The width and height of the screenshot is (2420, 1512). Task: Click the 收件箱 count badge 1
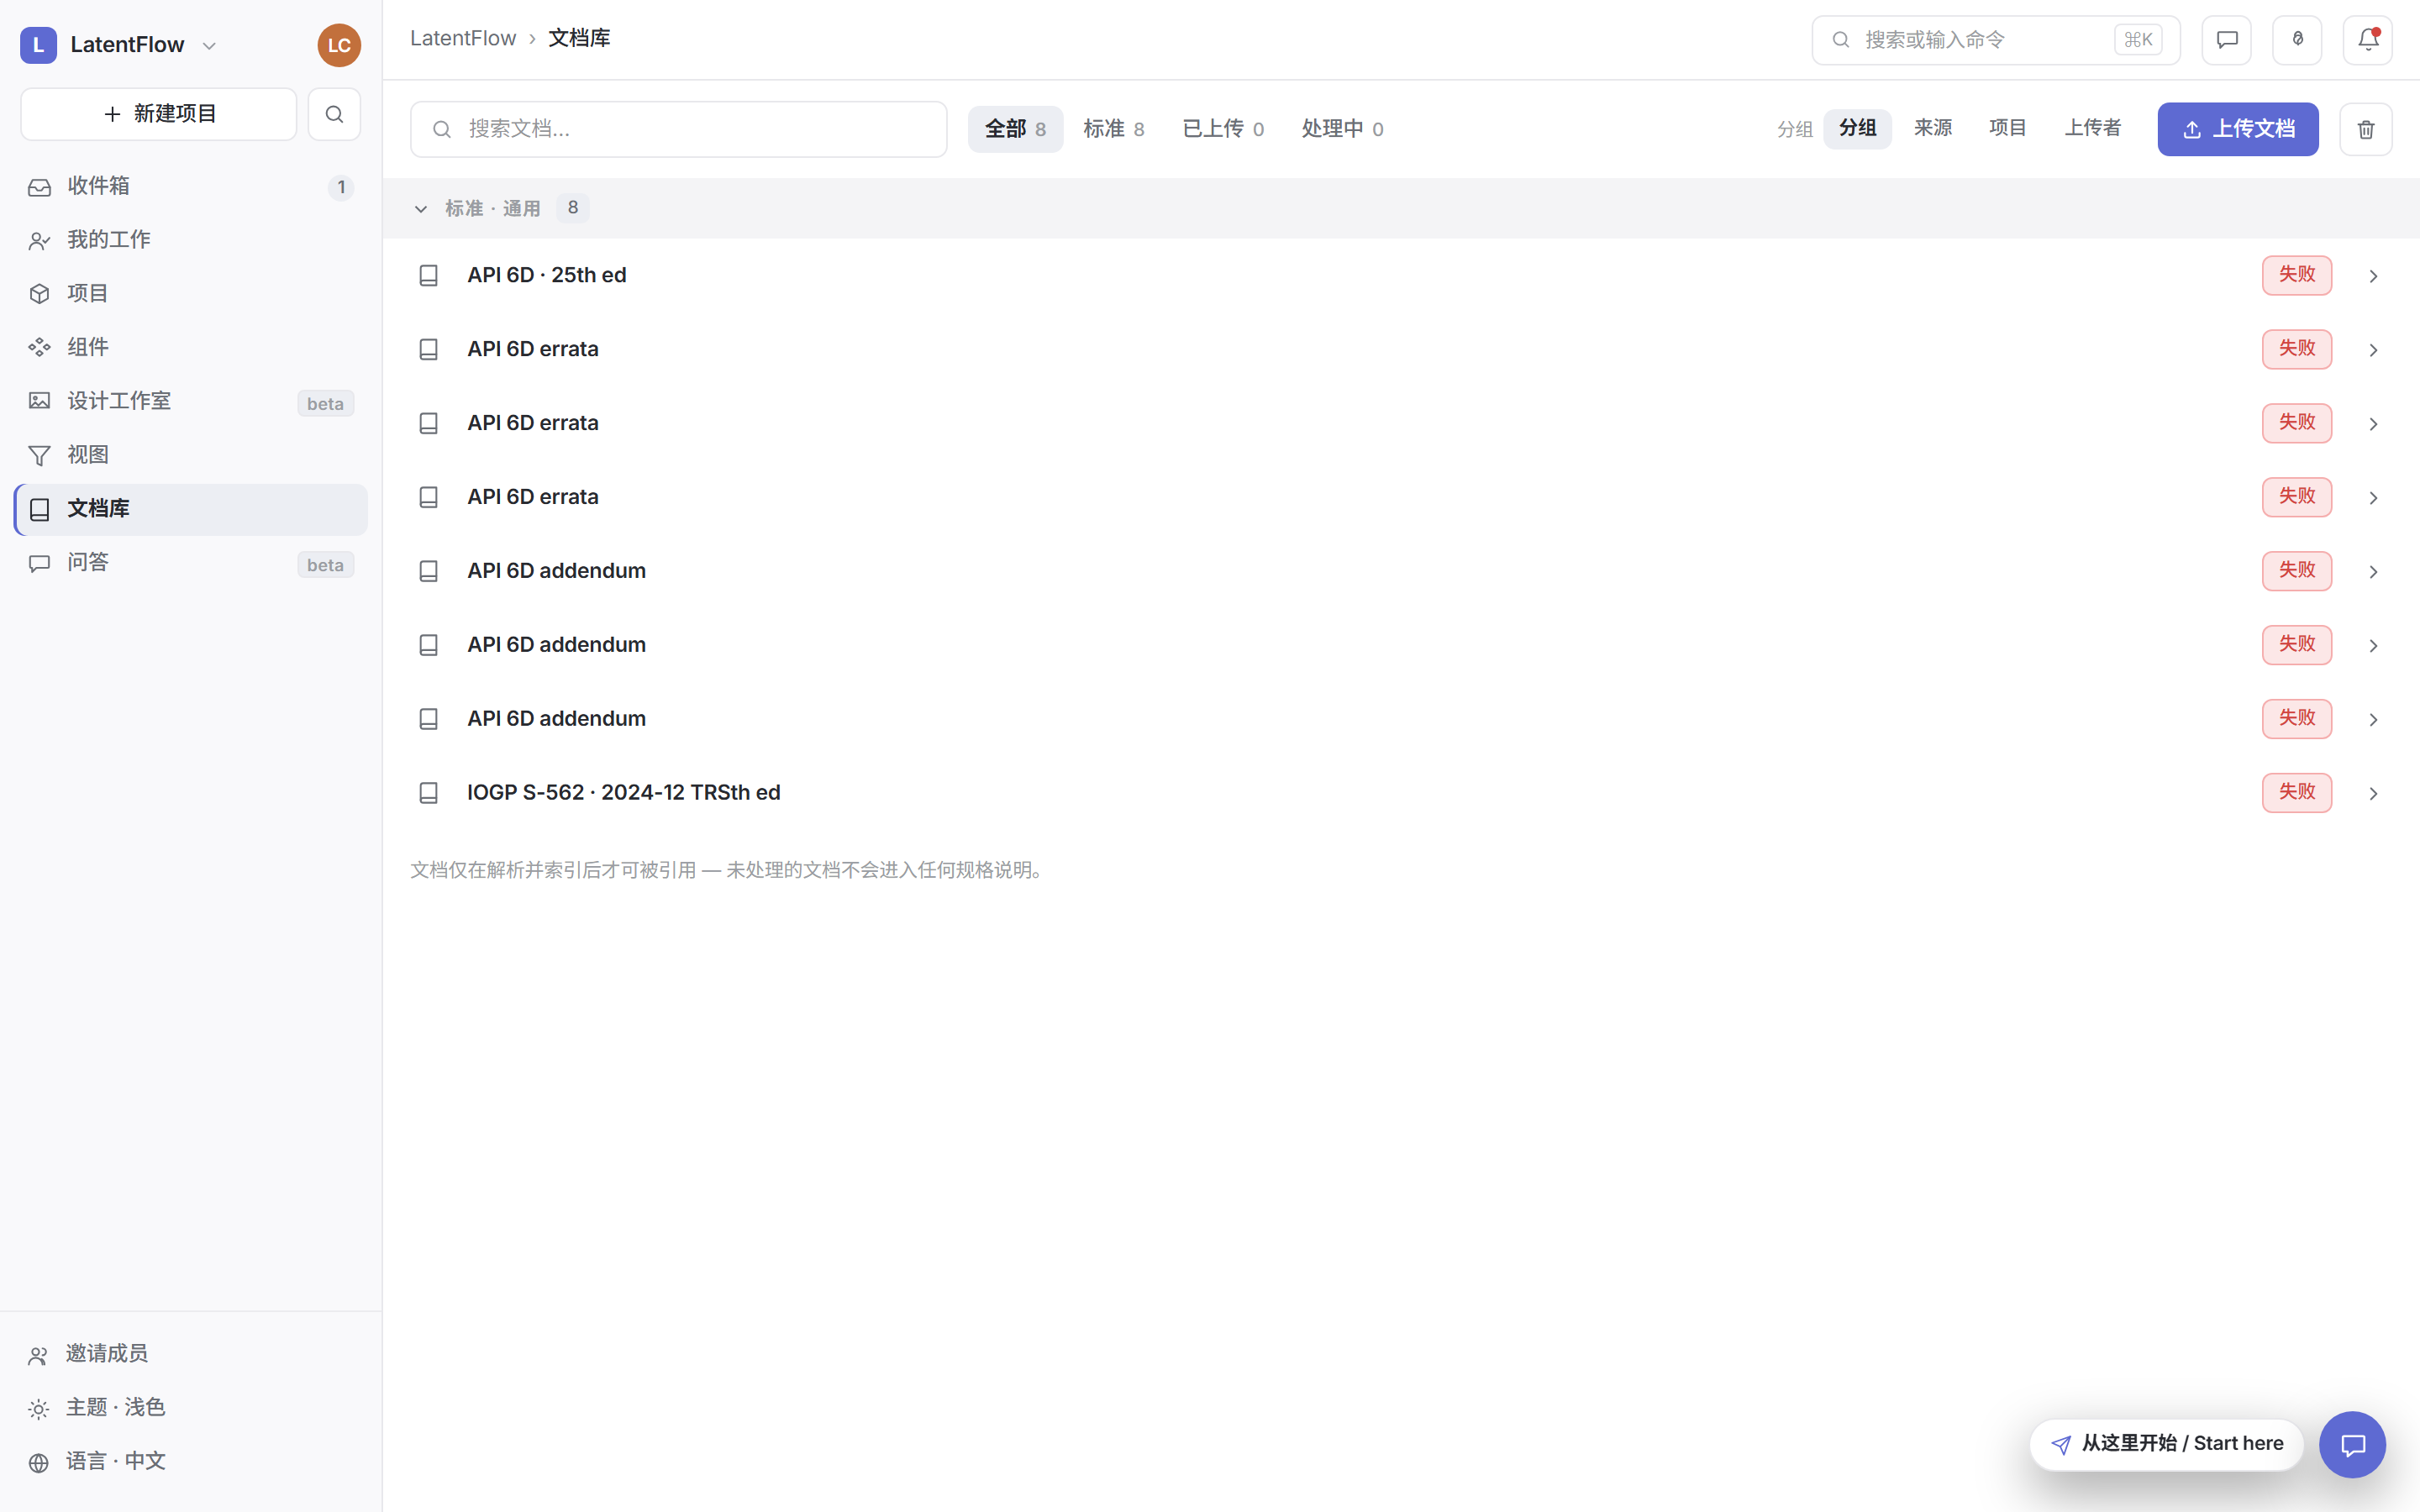[x=341, y=187]
